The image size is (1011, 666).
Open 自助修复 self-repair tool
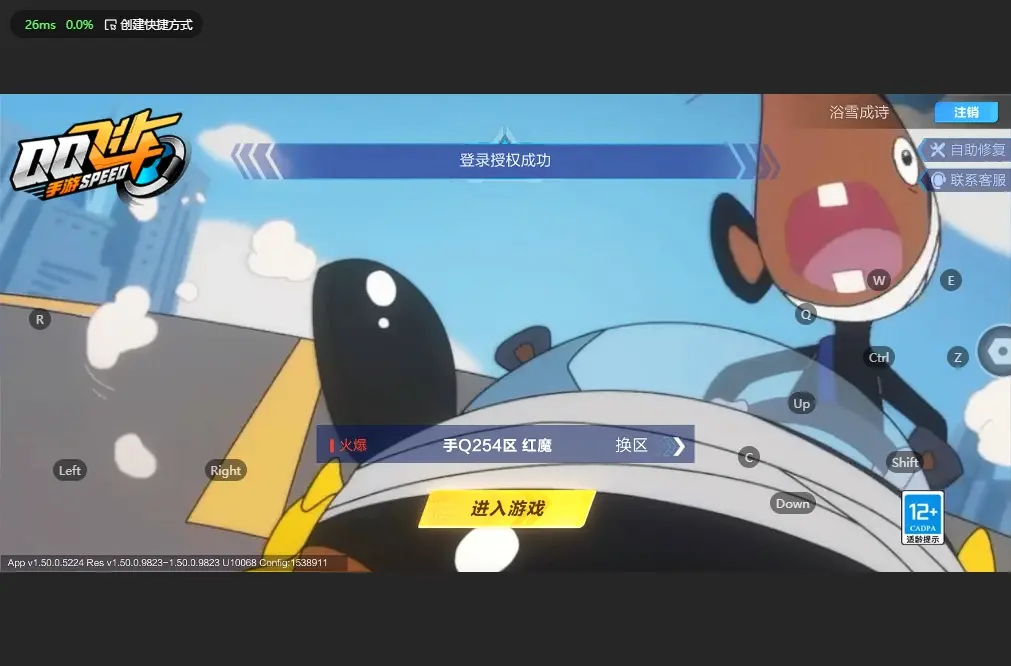coord(967,150)
